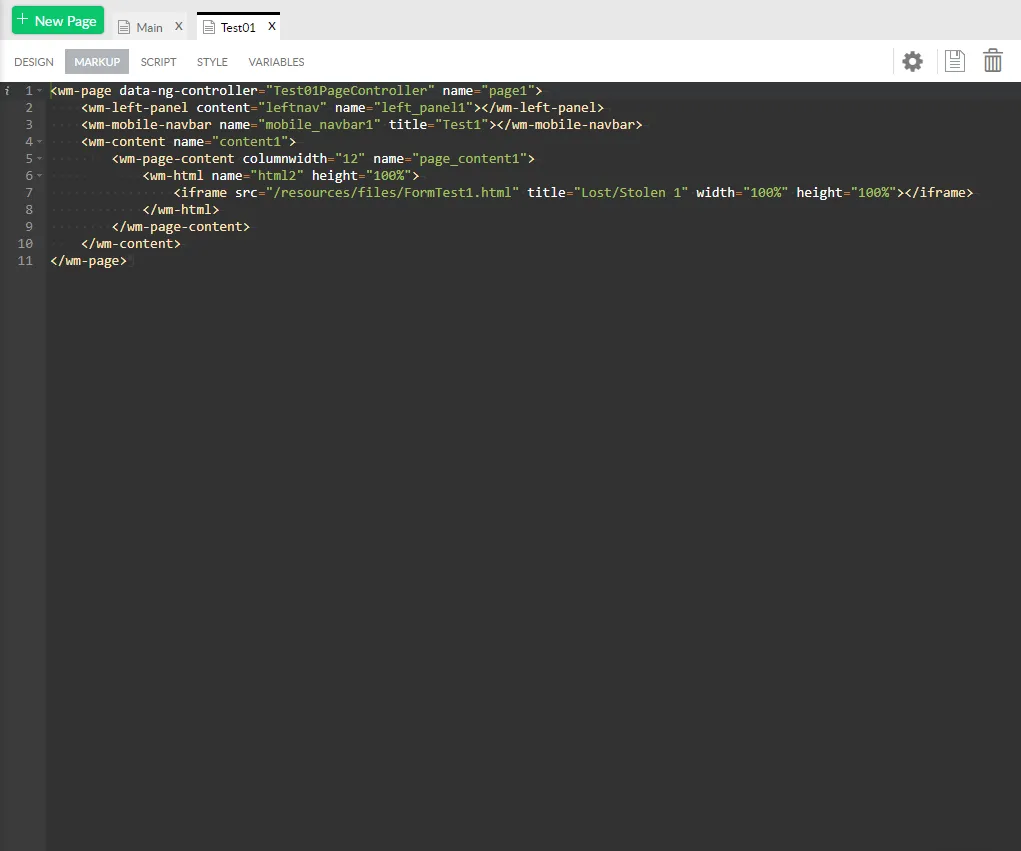Open the SCRIPT view tab
Viewport: 1021px width, 851px height.
(158, 62)
